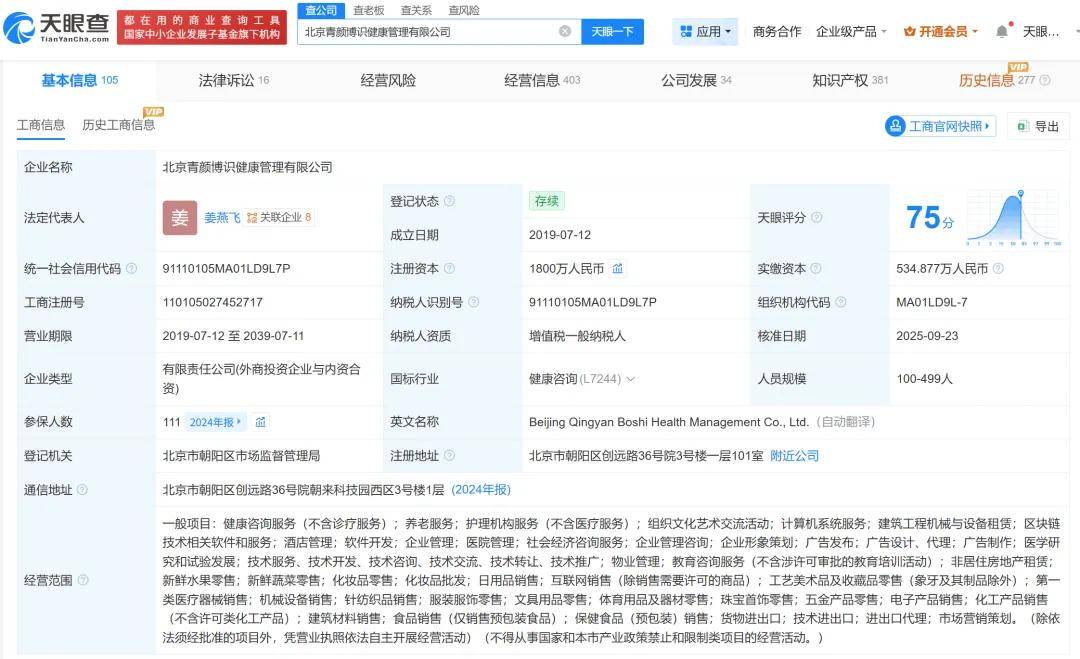Switch to 查老板 search tab
The height and width of the screenshot is (659, 1080).
368,10
